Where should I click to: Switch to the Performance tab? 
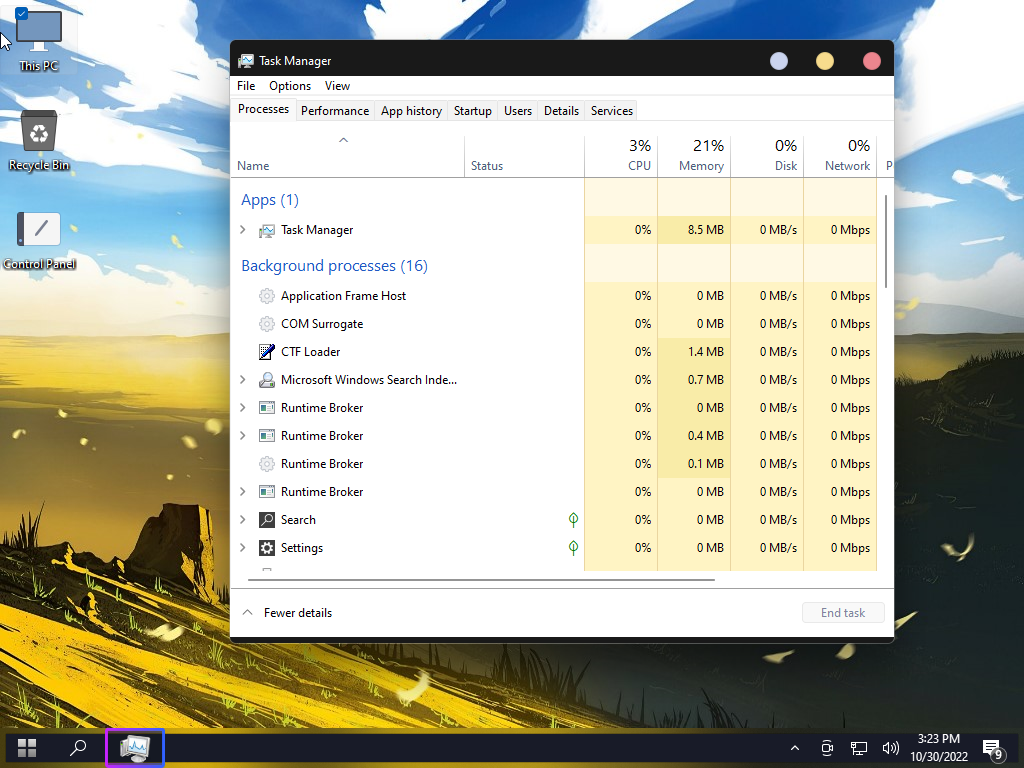pyautogui.click(x=335, y=111)
